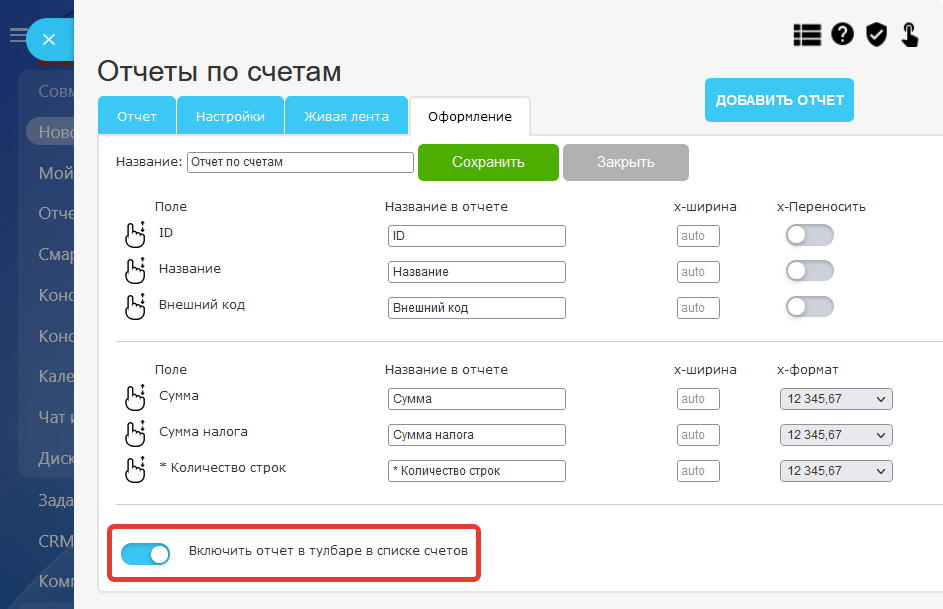
Task: Switch to the Настройки tab
Action: tap(230, 116)
